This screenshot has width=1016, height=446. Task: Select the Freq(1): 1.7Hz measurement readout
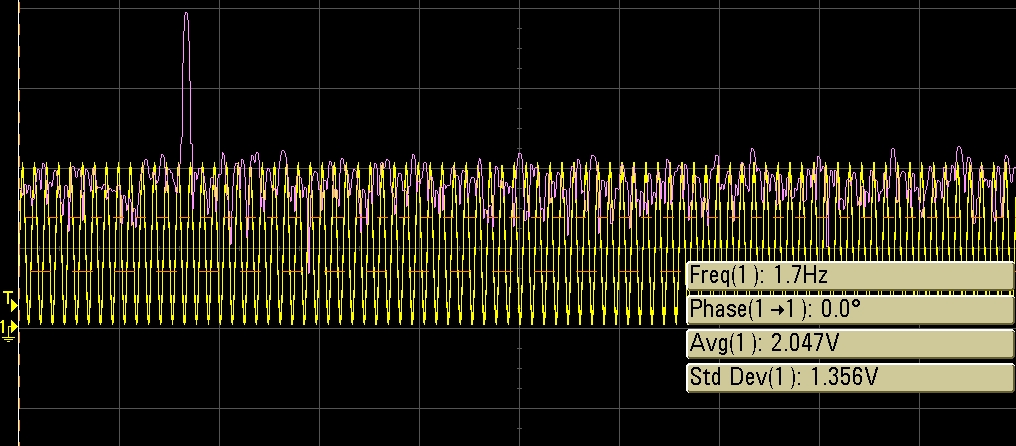(x=849, y=276)
